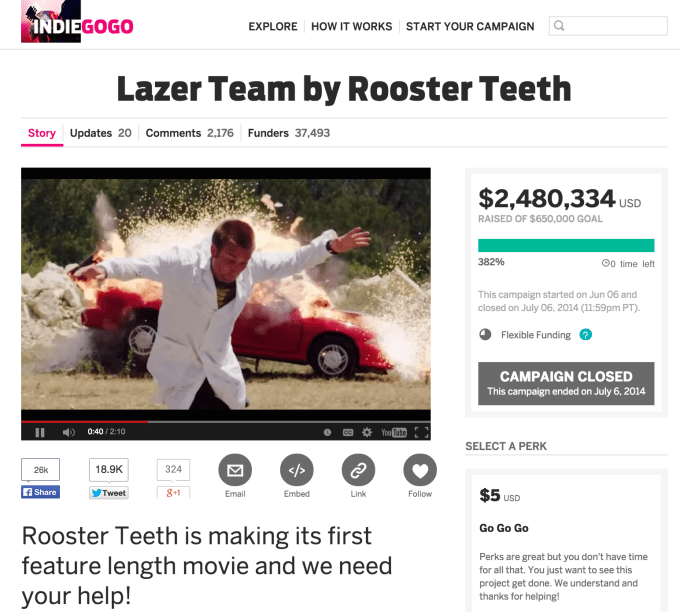Viewport: 680px width, 612px height.
Task: Click the search input field
Action: click(608, 26)
